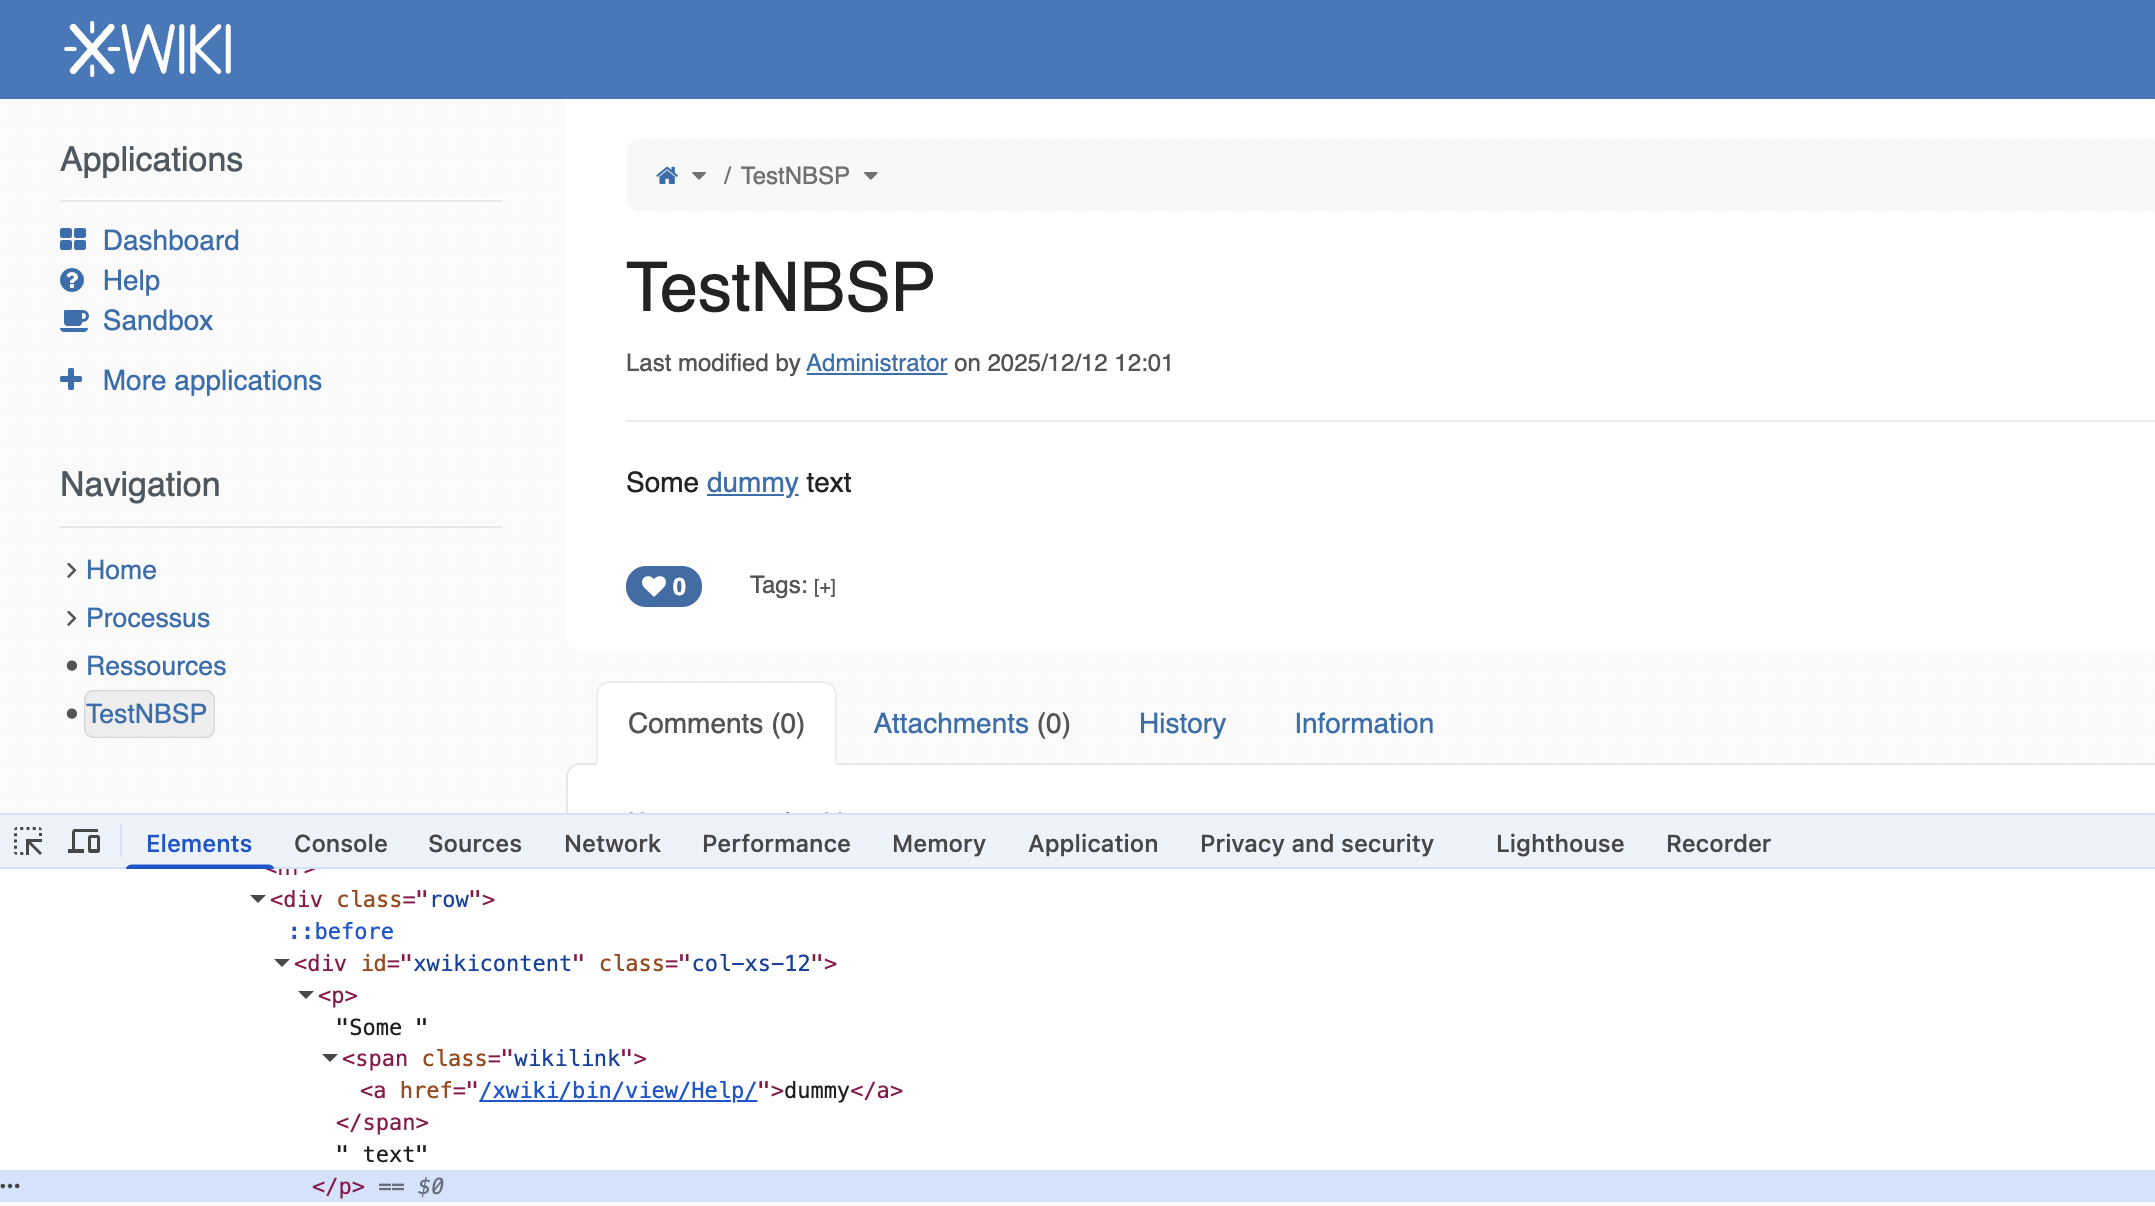The height and width of the screenshot is (1206, 2155).
Task: Open the TestNBSP breadcrumb dropdown arrow
Action: pos(871,176)
